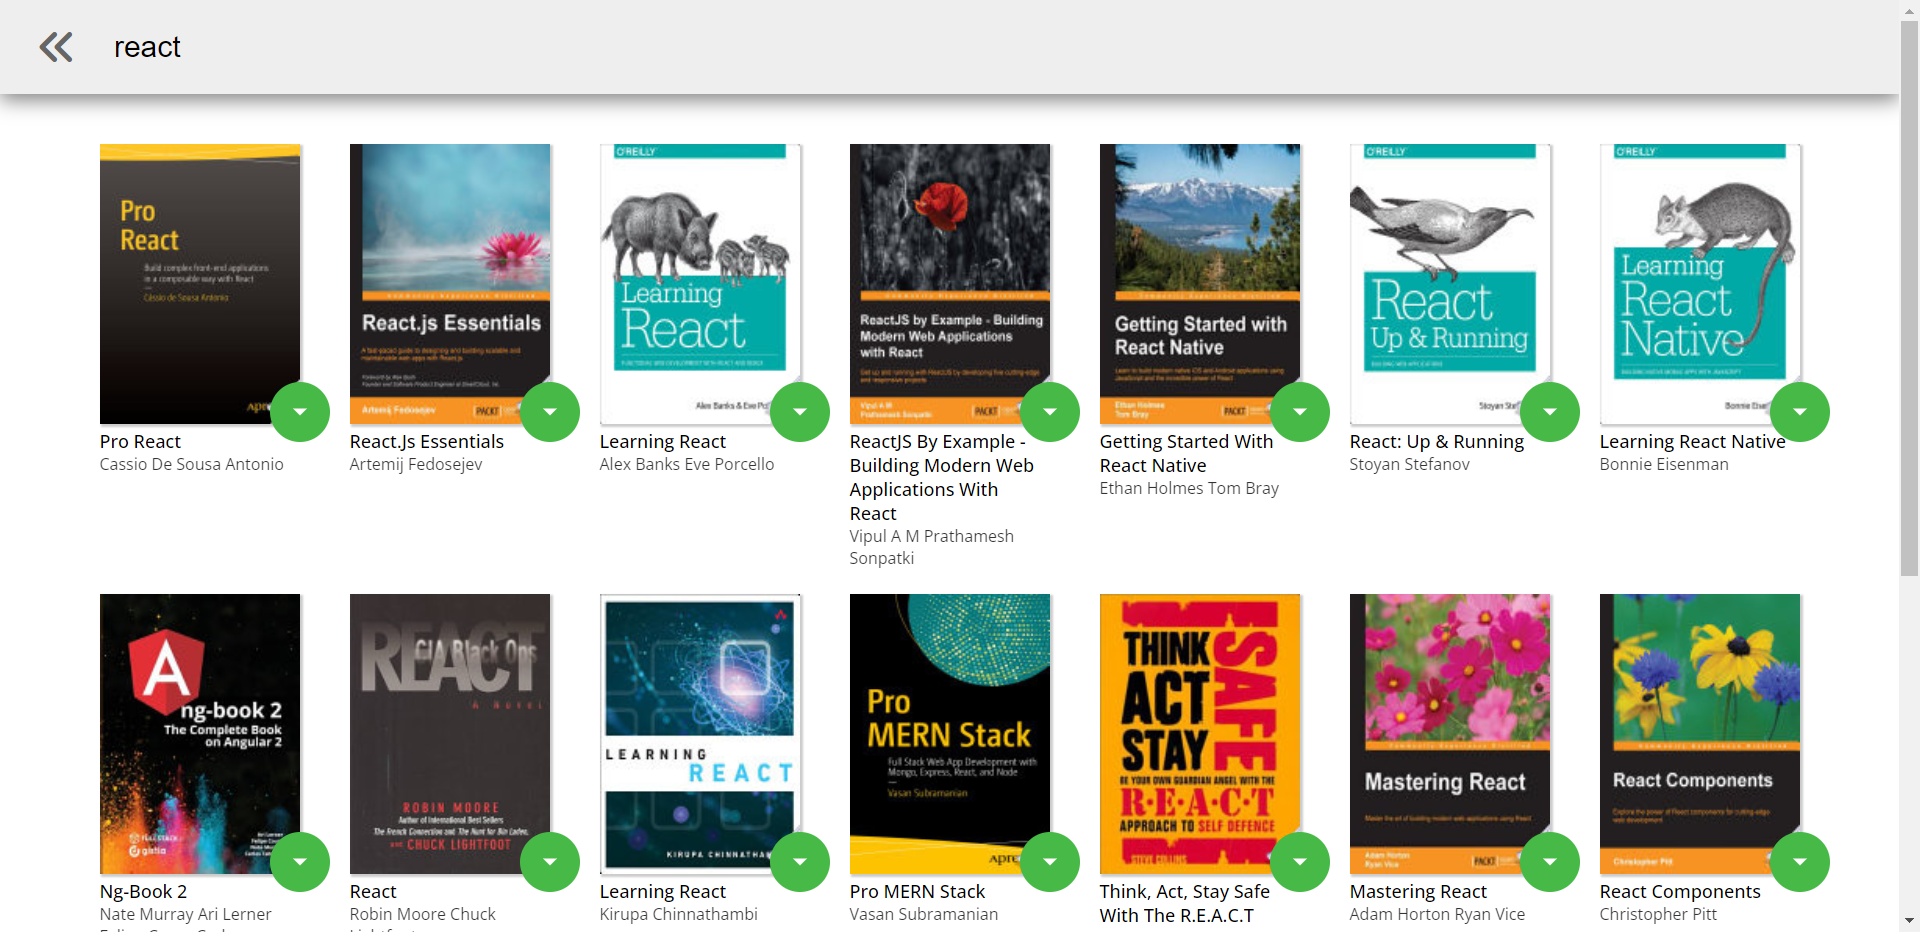Open the ng-book 2 Angular cover

tap(200, 734)
